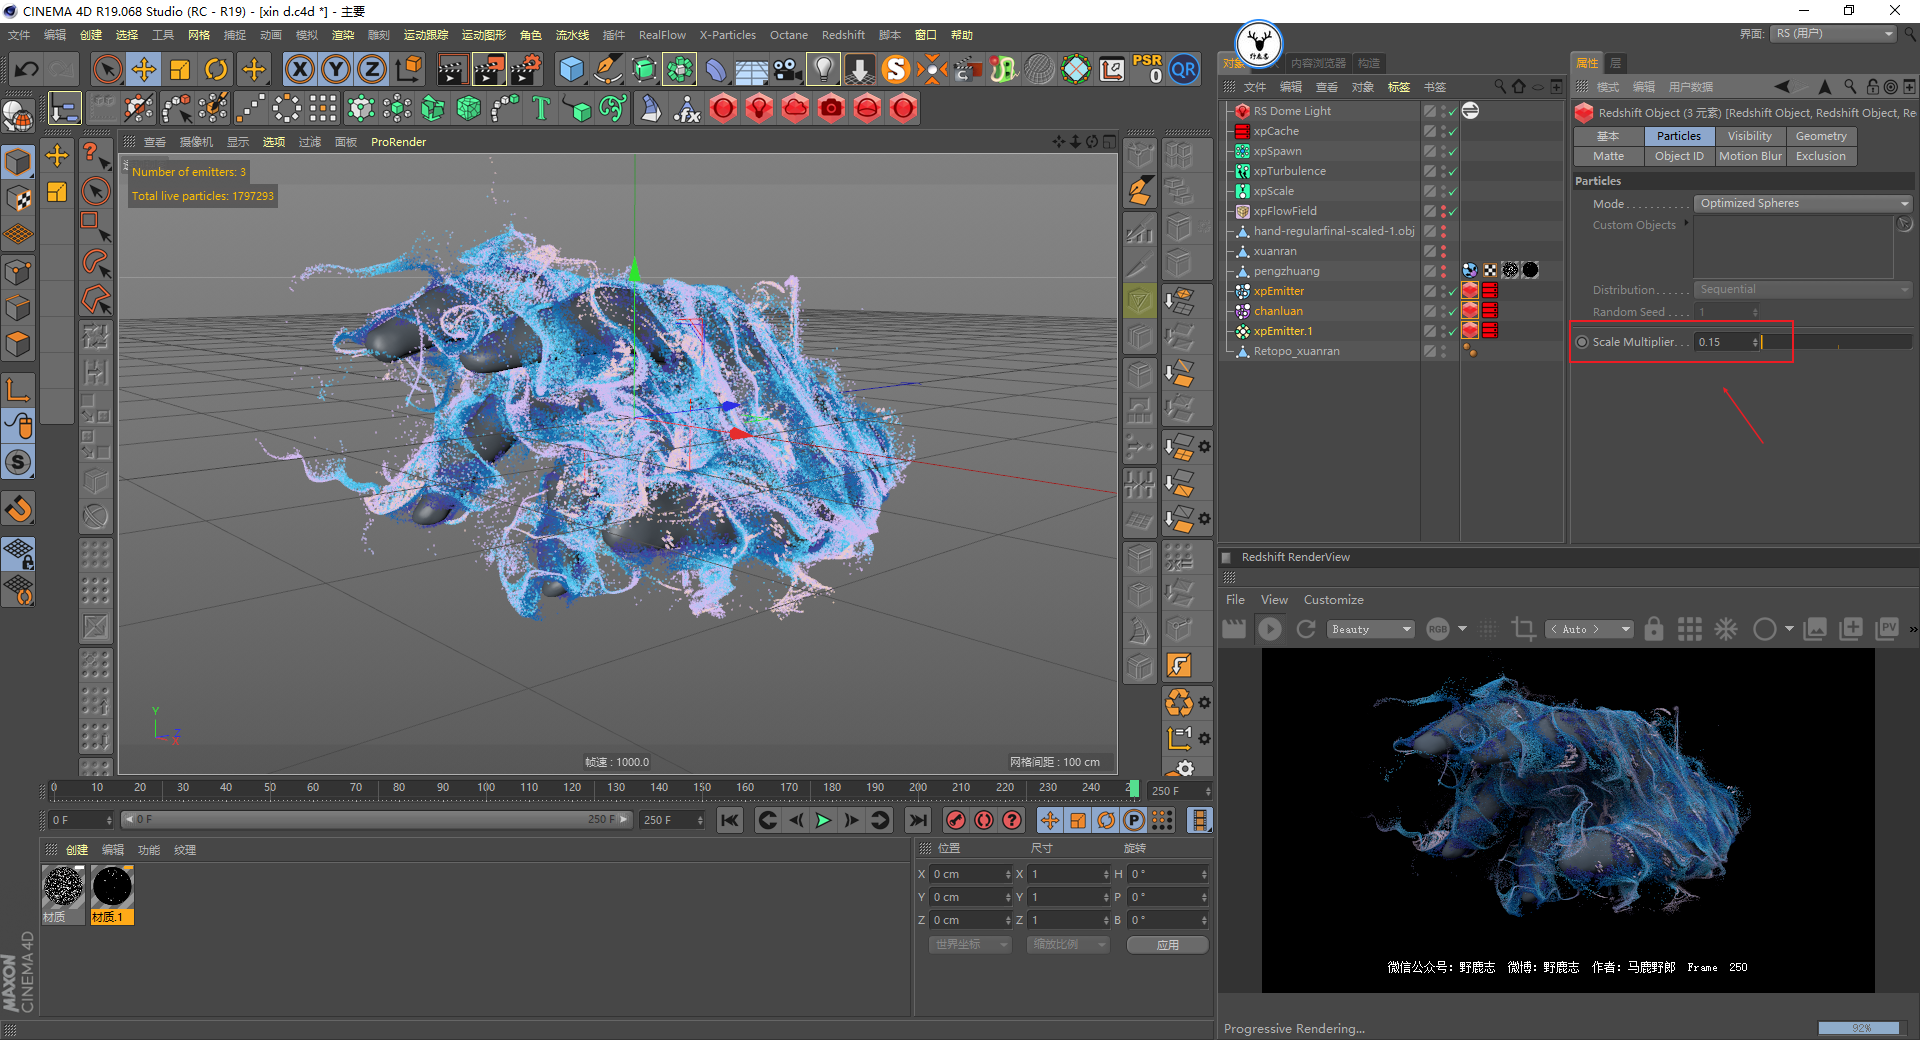Activate the Scale tool in the top toolbar
This screenshot has width=1920, height=1040.
click(180, 69)
